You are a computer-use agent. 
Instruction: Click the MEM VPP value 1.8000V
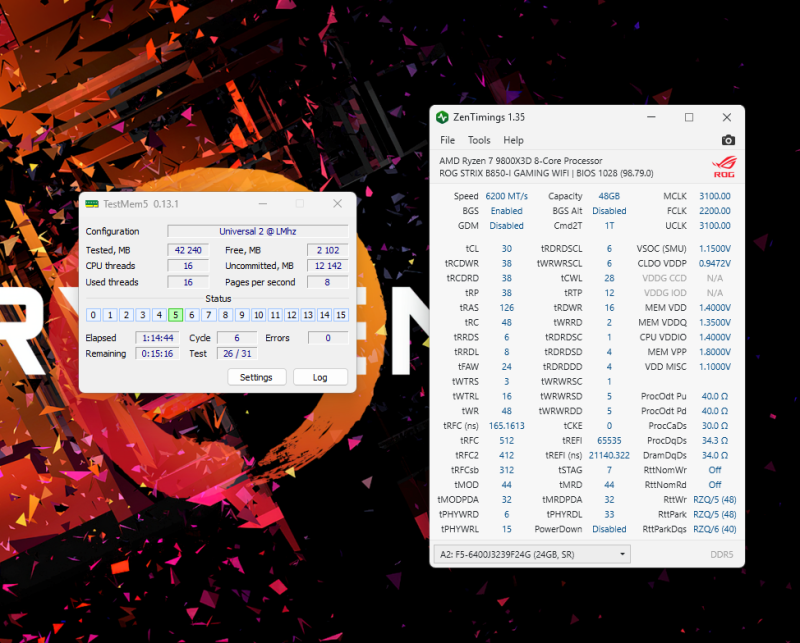(x=715, y=352)
